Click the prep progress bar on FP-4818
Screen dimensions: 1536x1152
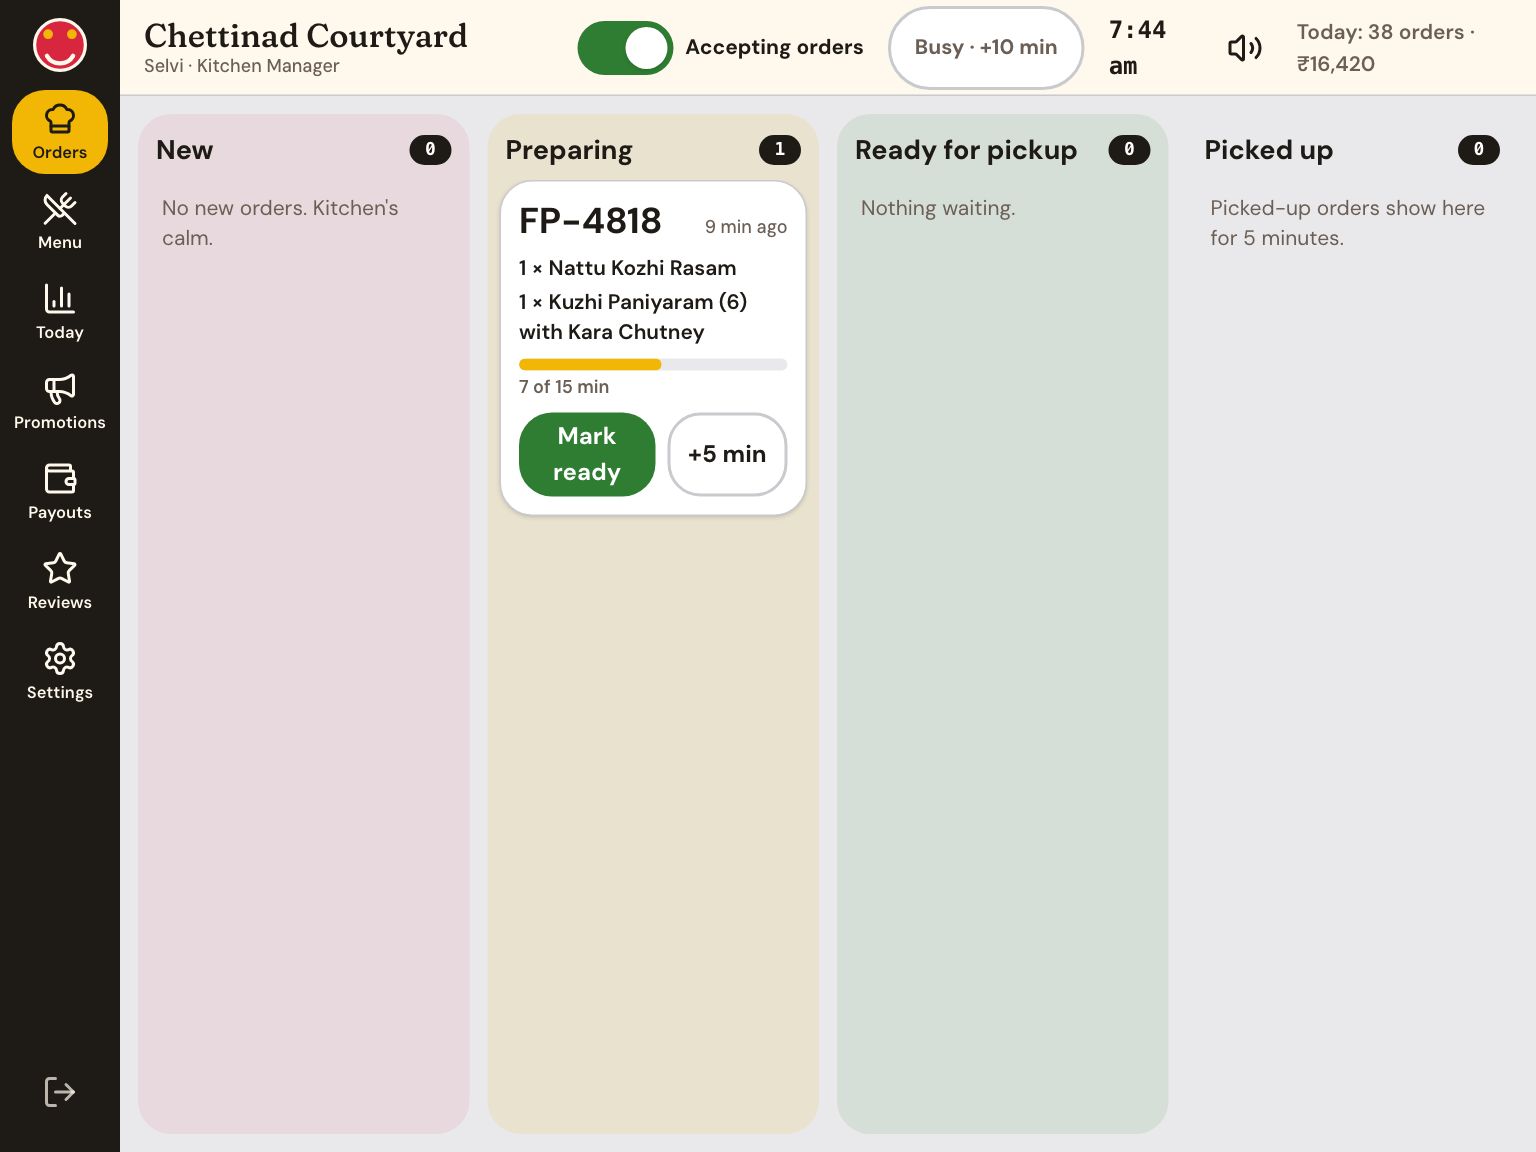[x=653, y=365]
